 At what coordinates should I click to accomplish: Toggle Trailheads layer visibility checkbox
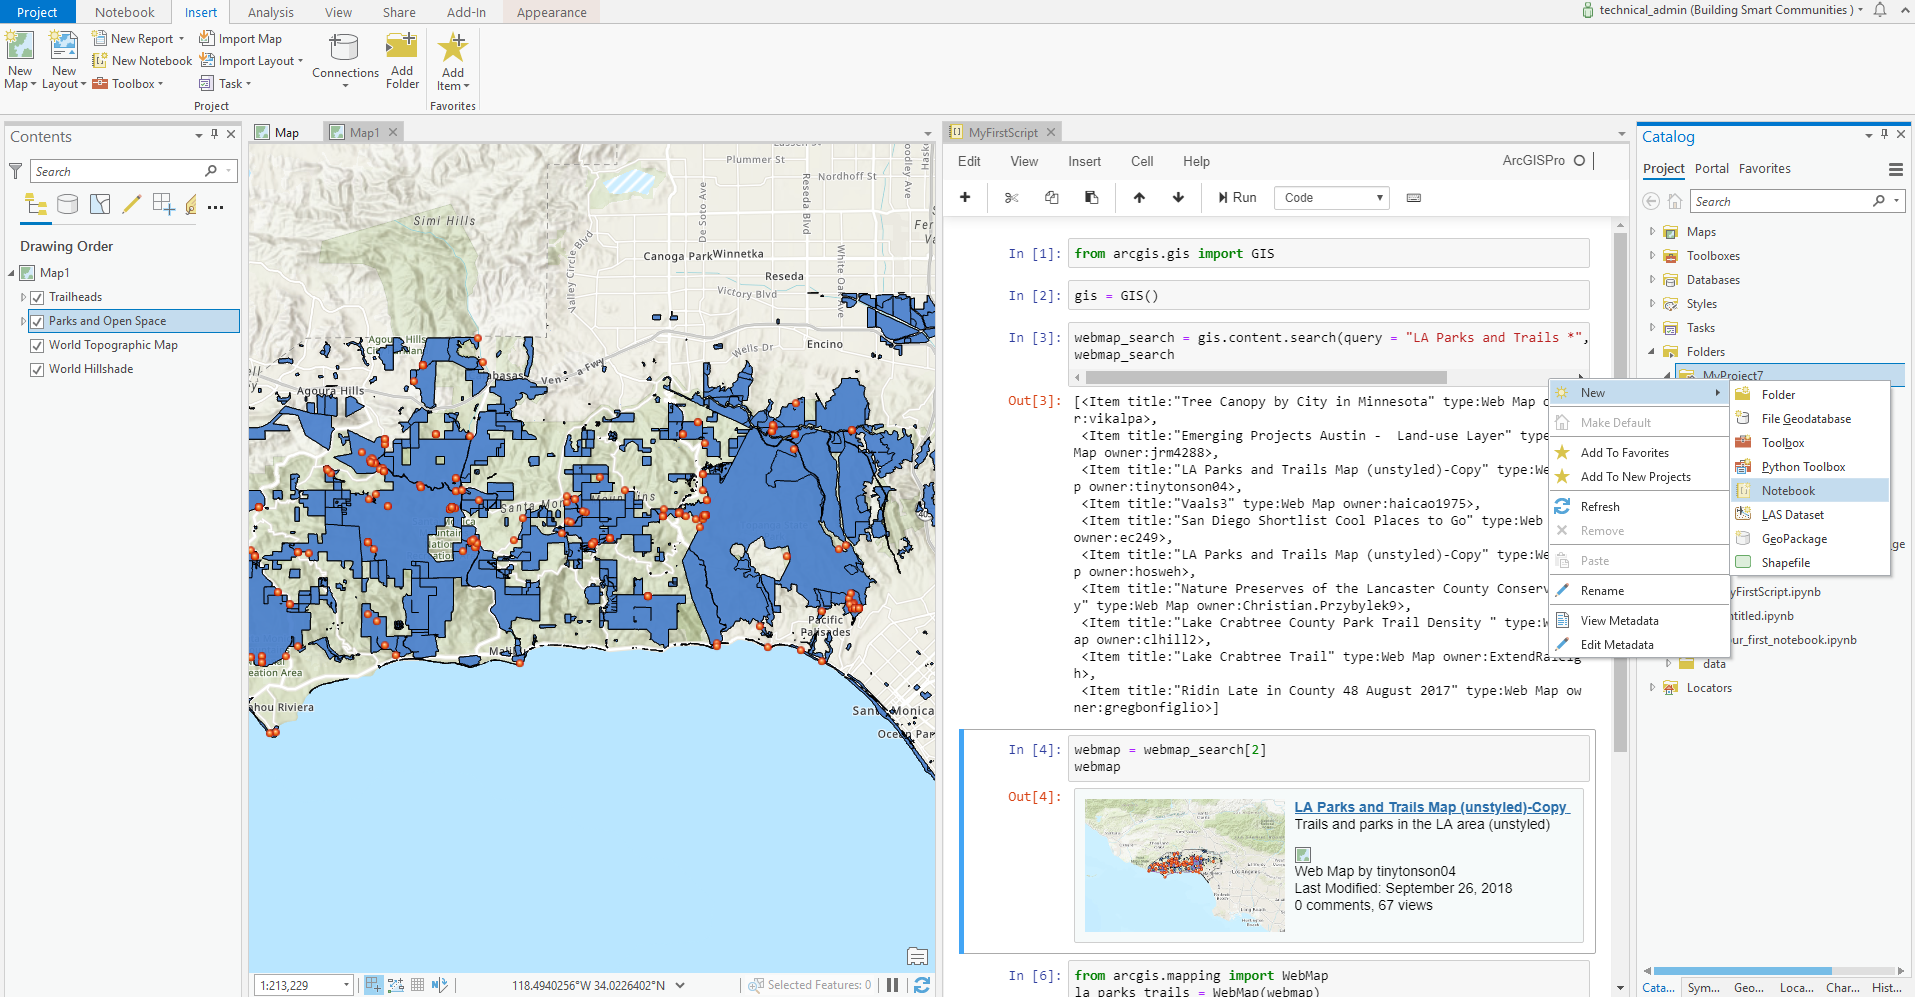point(37,297)
